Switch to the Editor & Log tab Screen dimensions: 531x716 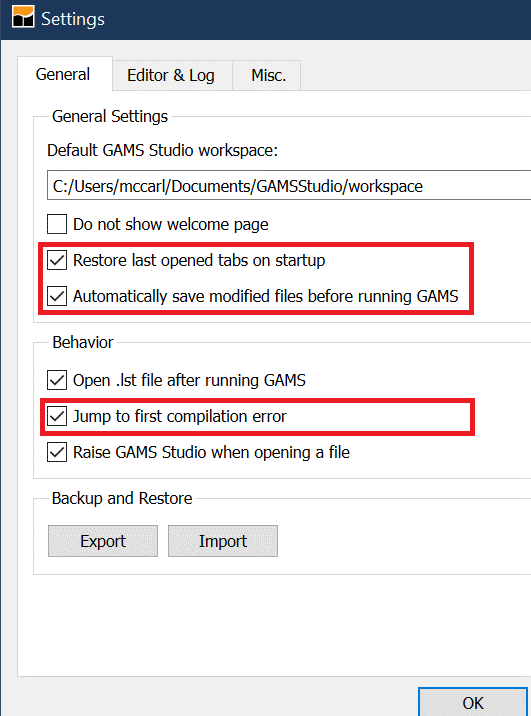pos(172,75)
